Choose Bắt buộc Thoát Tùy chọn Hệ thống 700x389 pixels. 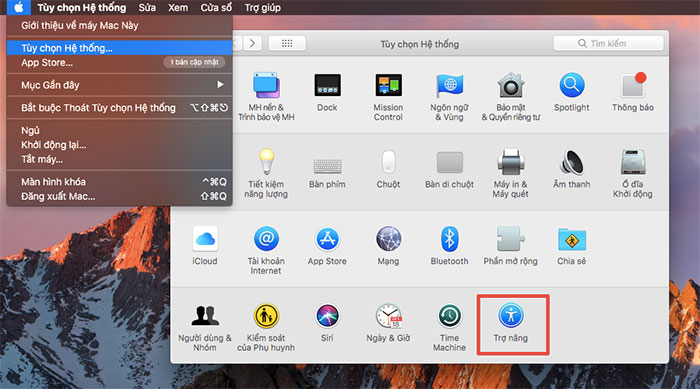pos(120,108)
